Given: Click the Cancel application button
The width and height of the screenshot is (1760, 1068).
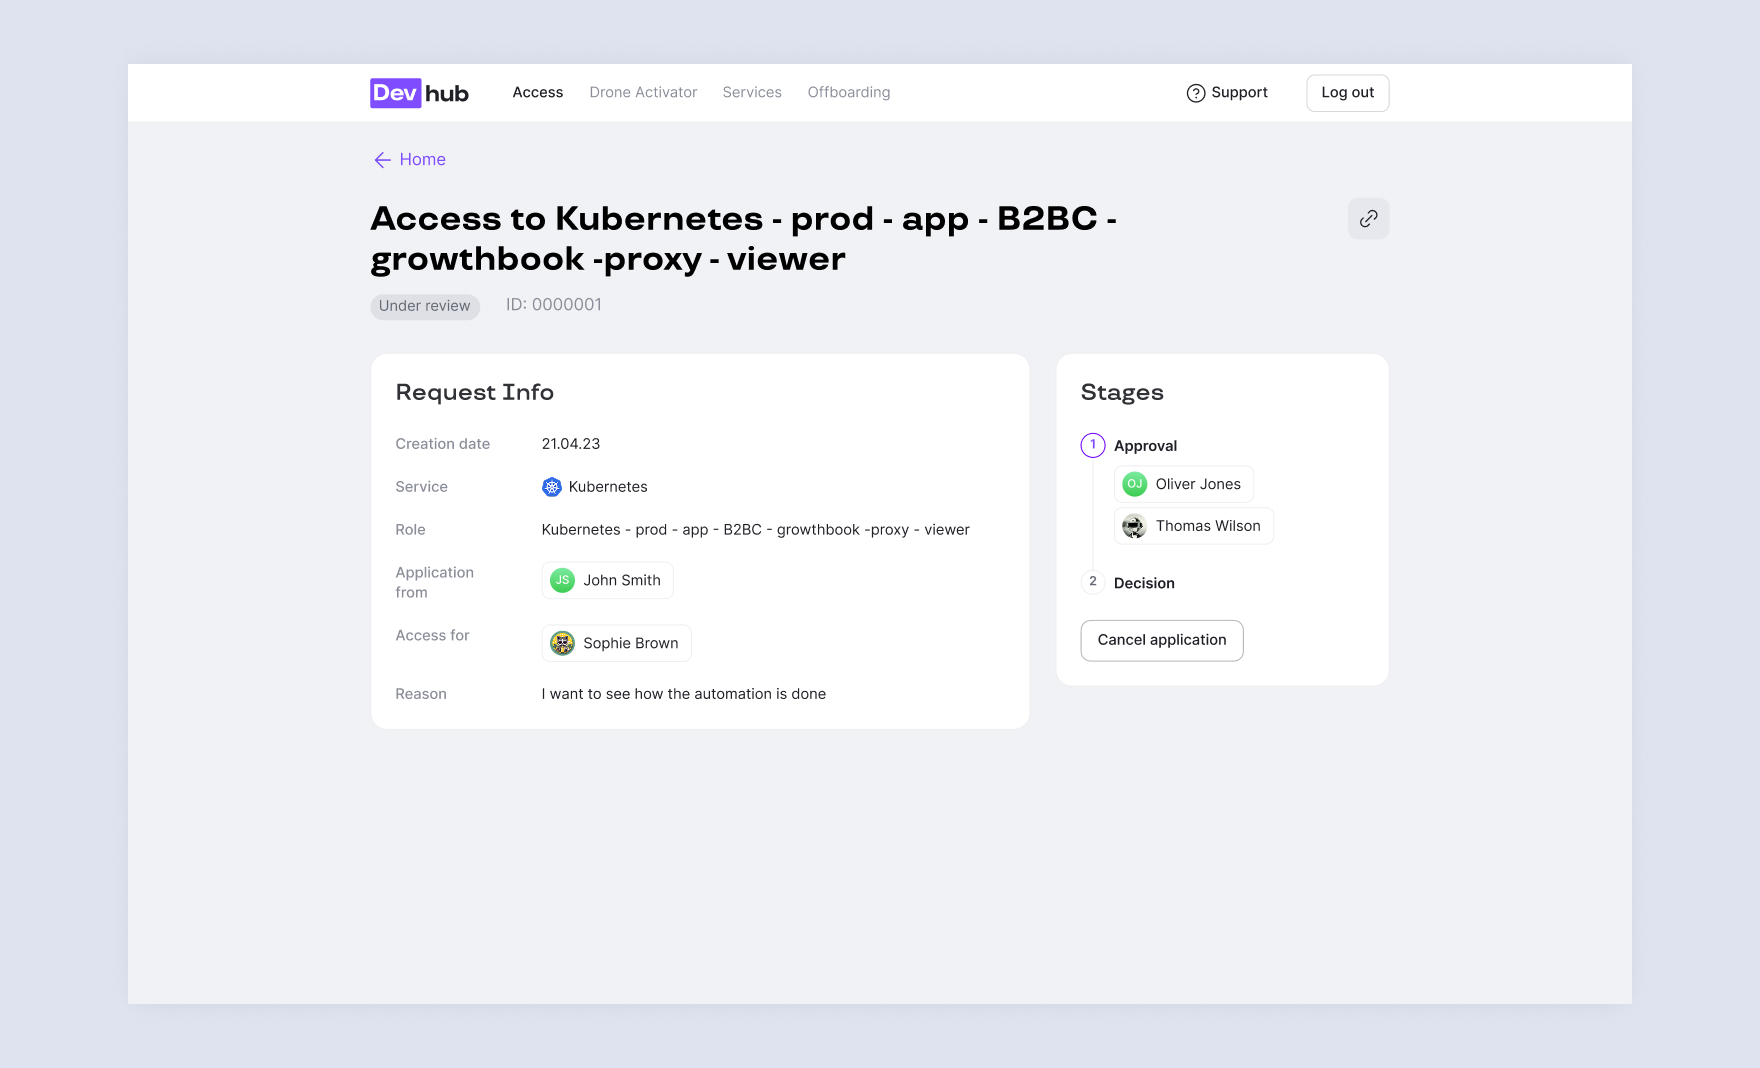Looking at the screenshot, I should tap(1162, 640).
